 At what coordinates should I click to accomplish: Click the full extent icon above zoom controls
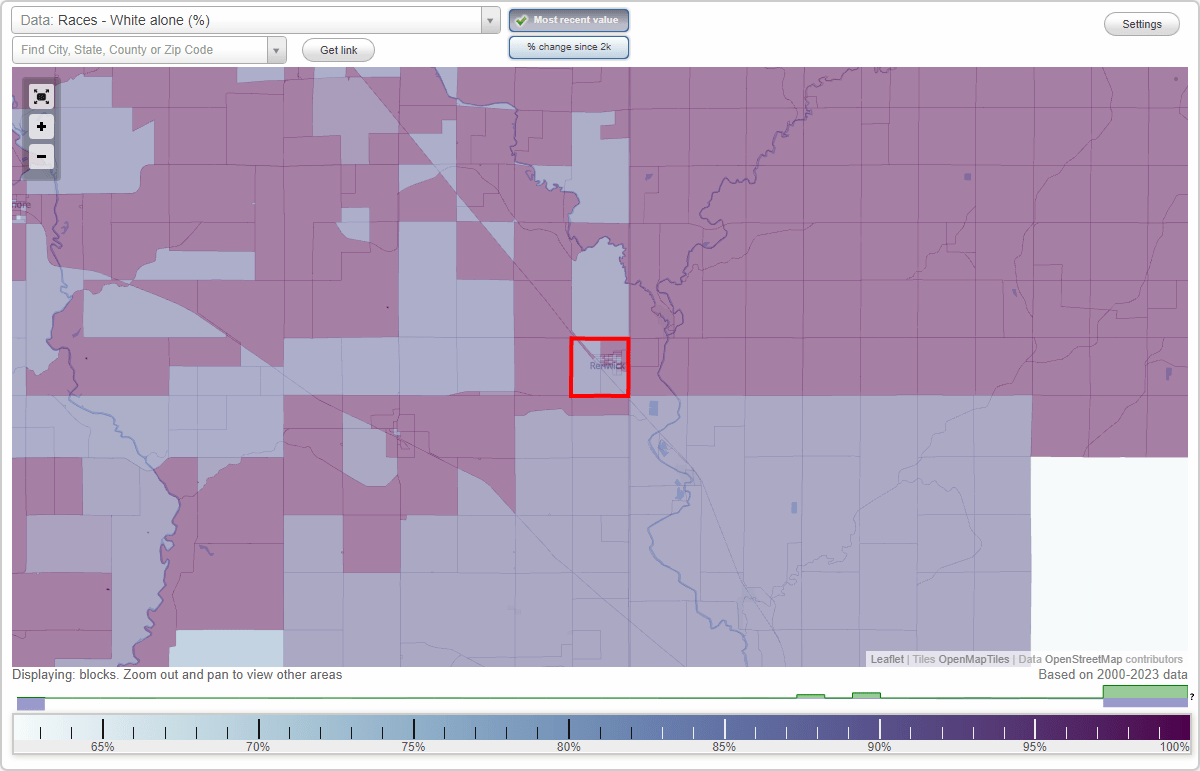[40, 96]
